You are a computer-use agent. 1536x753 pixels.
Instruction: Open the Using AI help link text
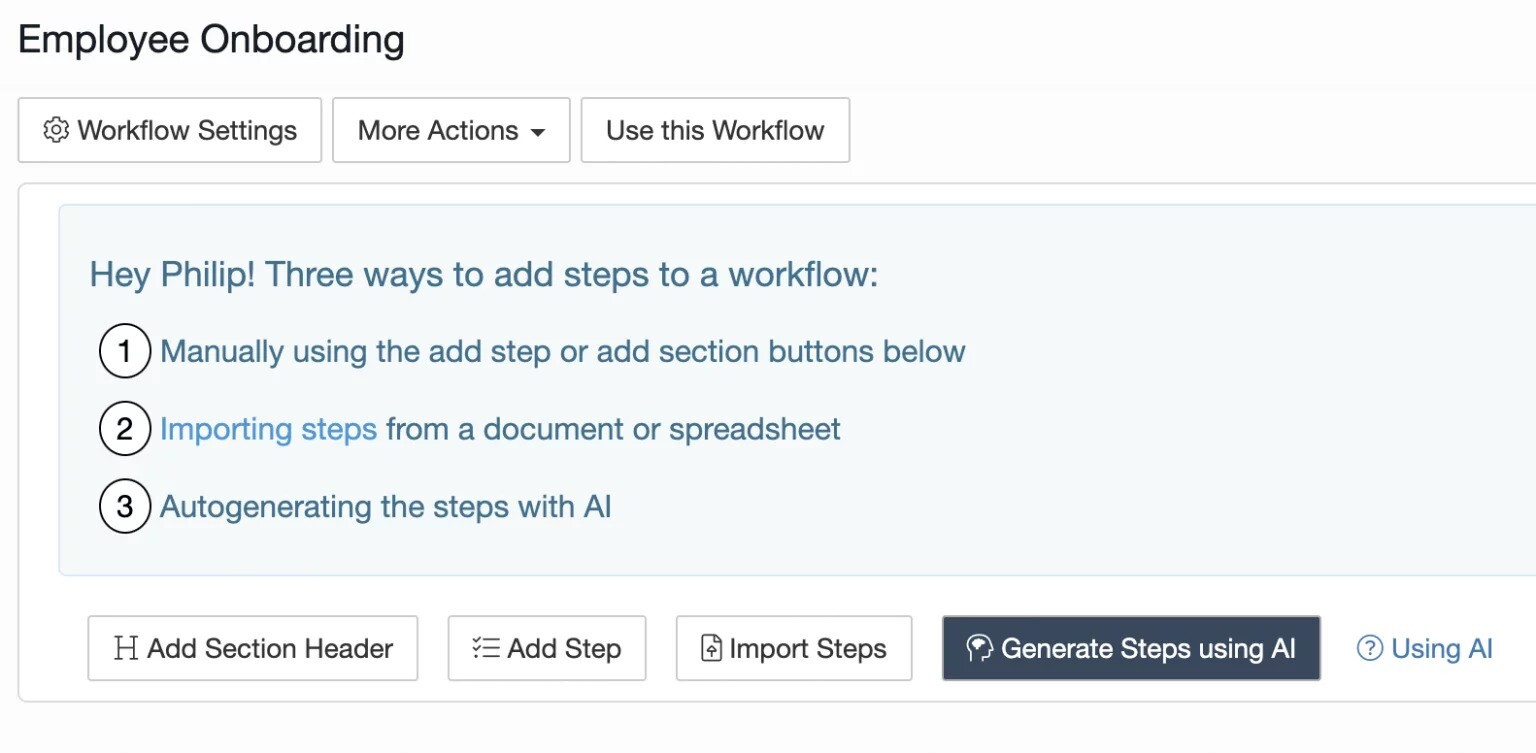(x=1441, y=649)
